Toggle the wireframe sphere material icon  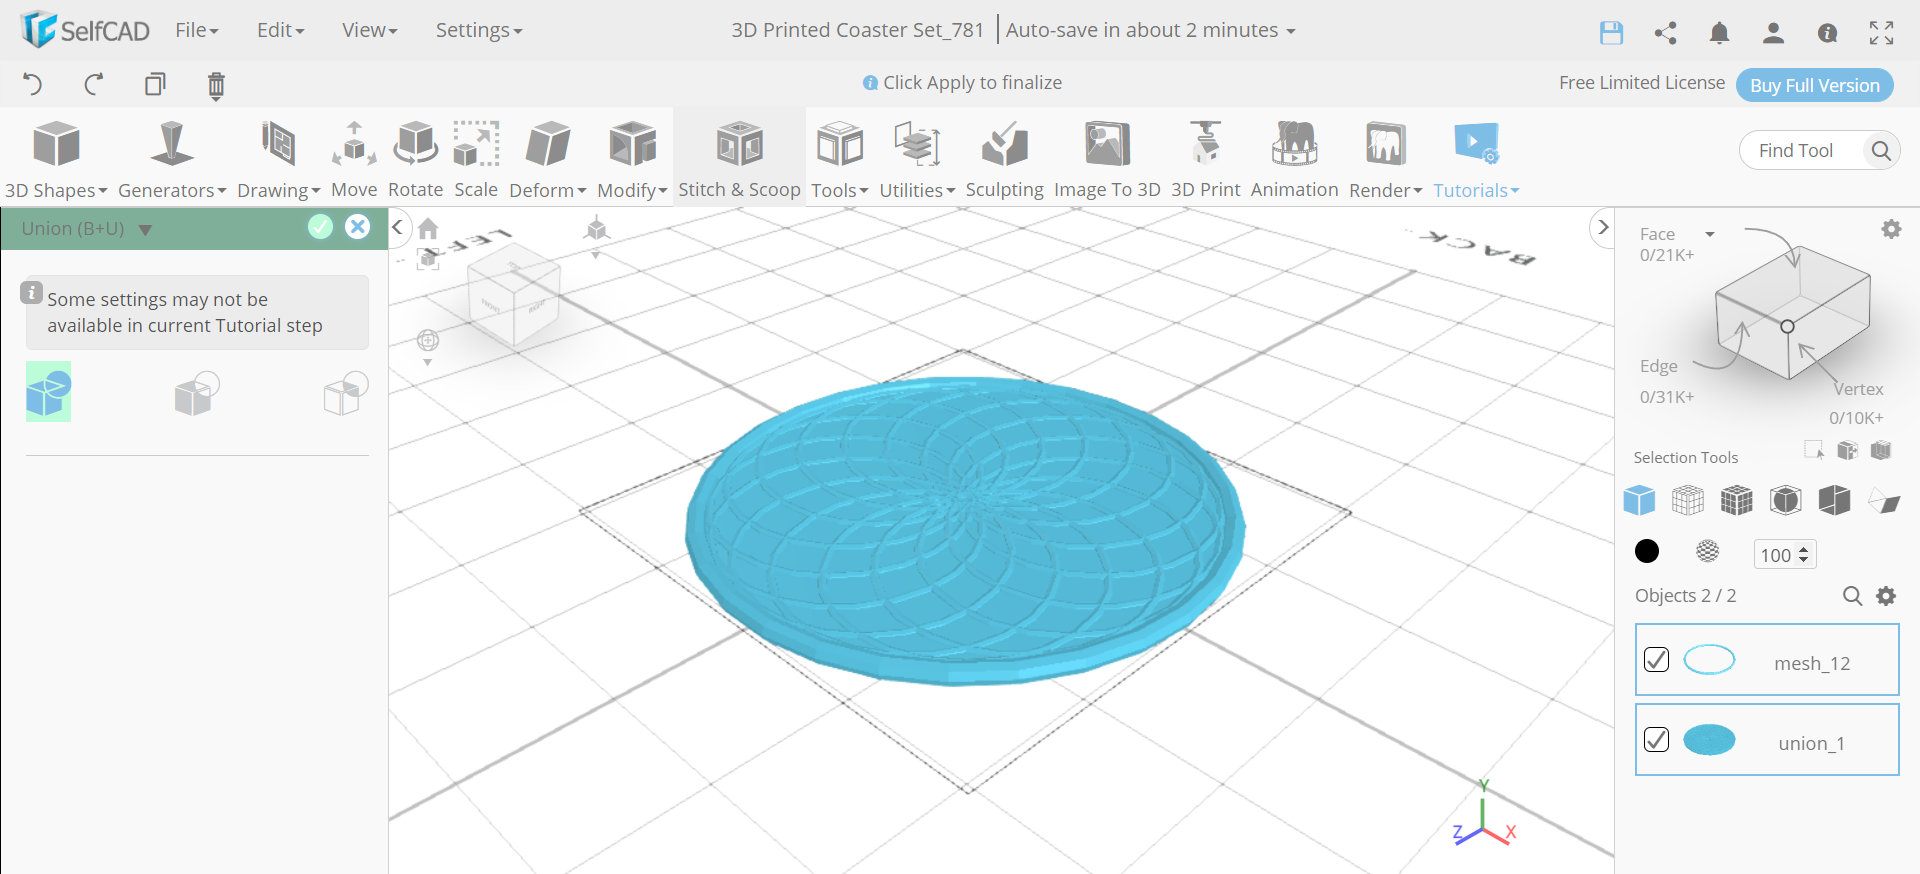(1708, 551)
